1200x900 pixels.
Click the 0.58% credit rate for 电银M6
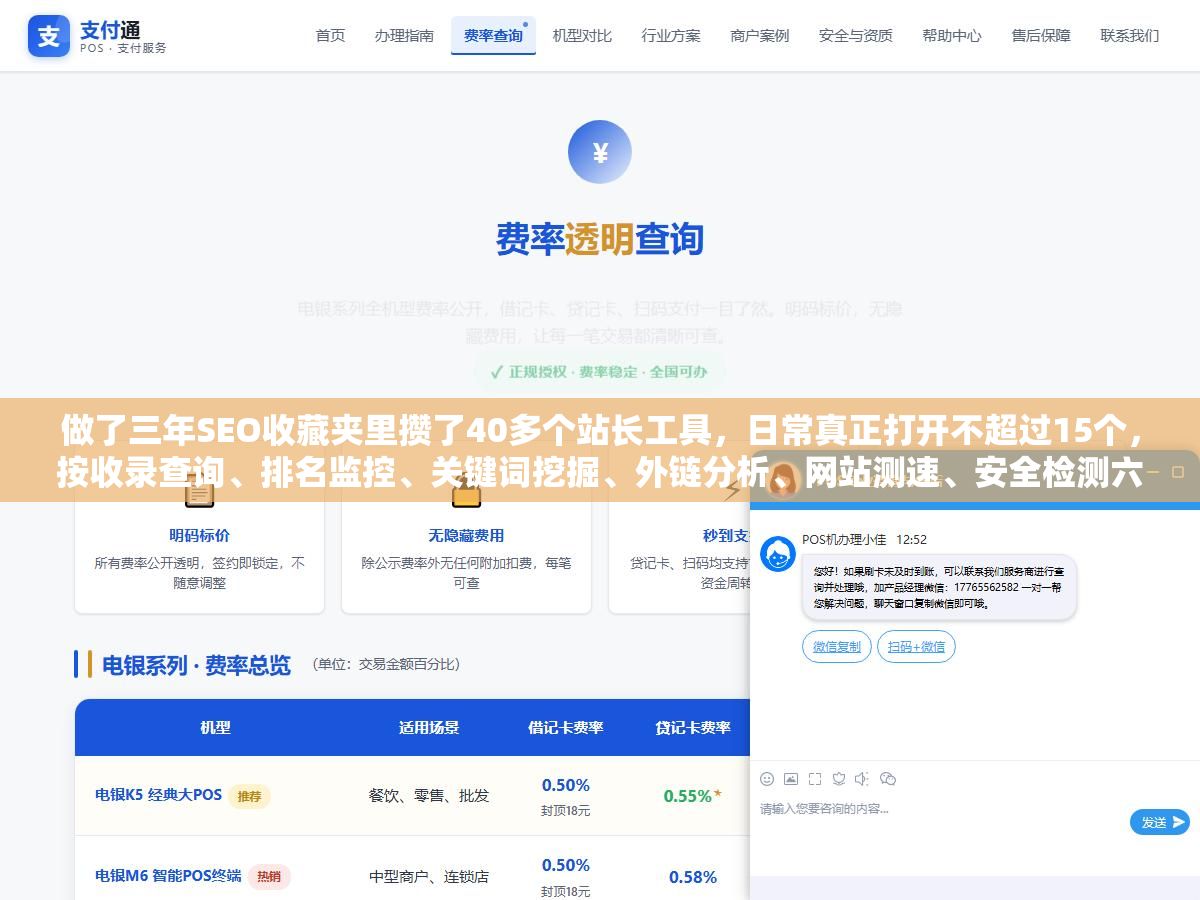click(x=692, y=876)
